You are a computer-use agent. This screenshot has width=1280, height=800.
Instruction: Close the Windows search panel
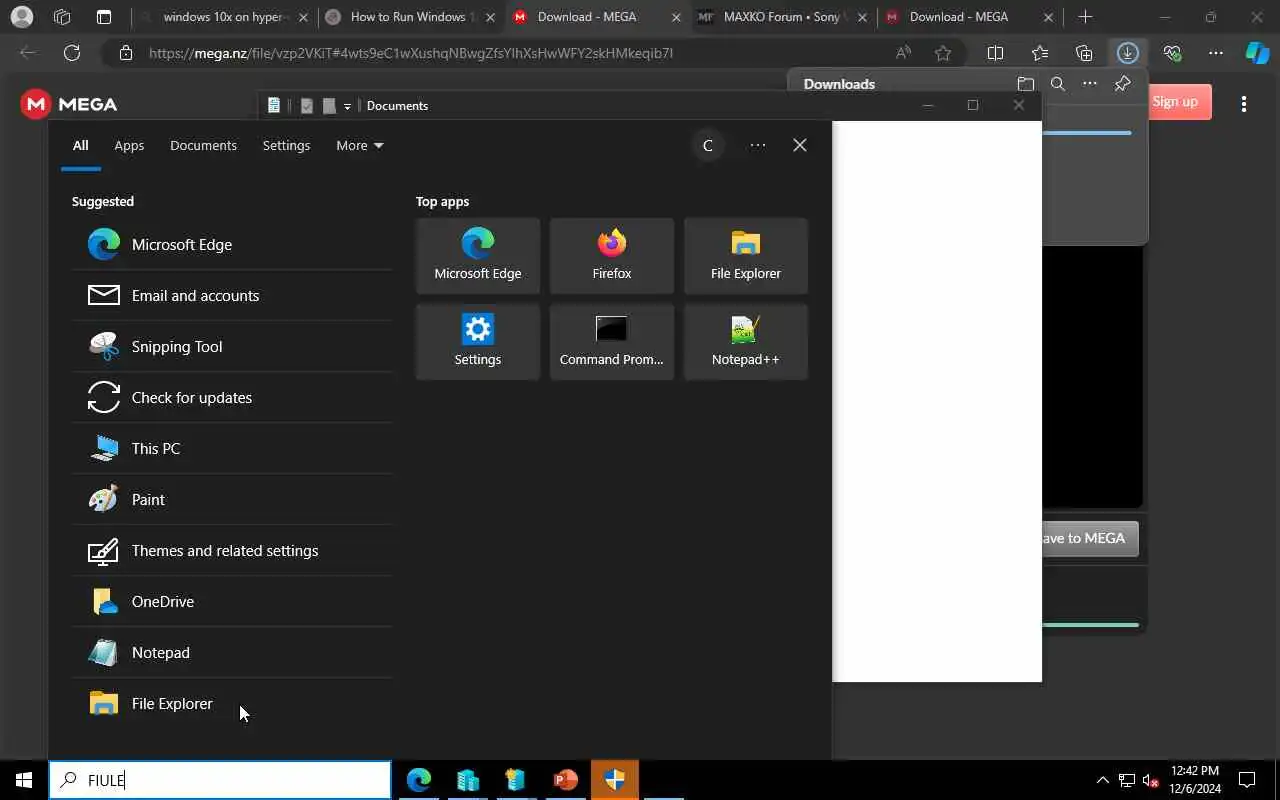pos(800,145)
